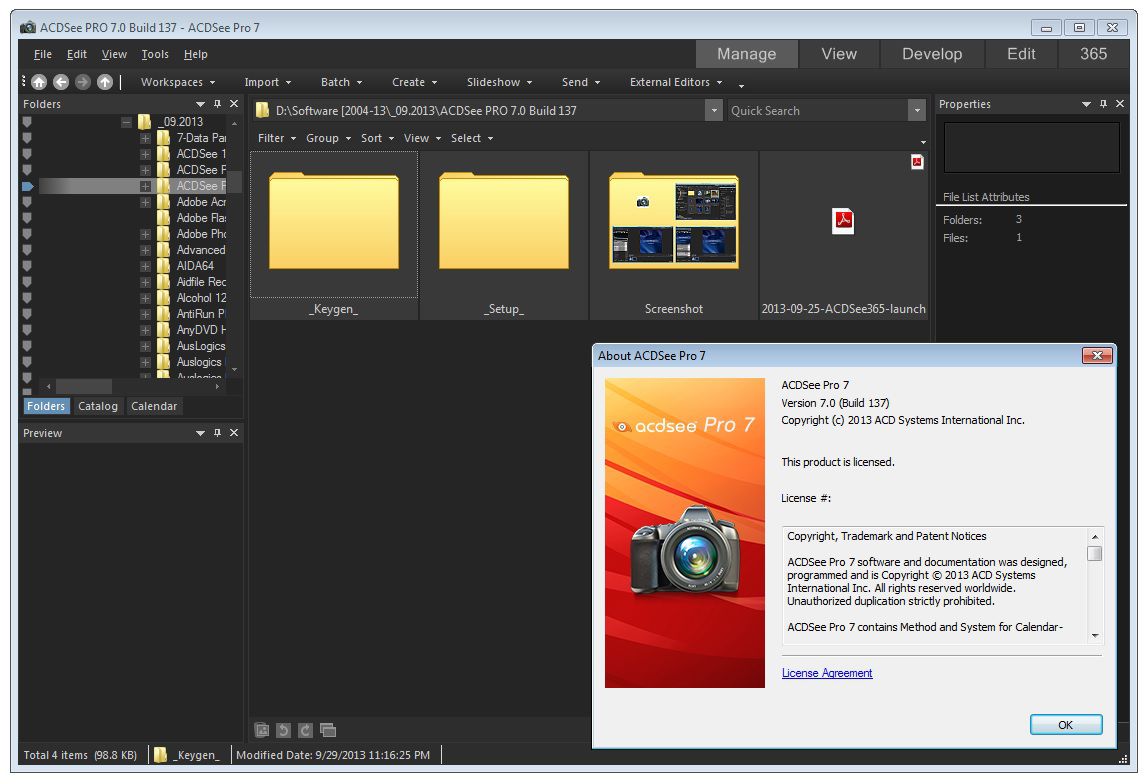Switch to the Catalog tab

pyautogui.click(x=98, y=406)
